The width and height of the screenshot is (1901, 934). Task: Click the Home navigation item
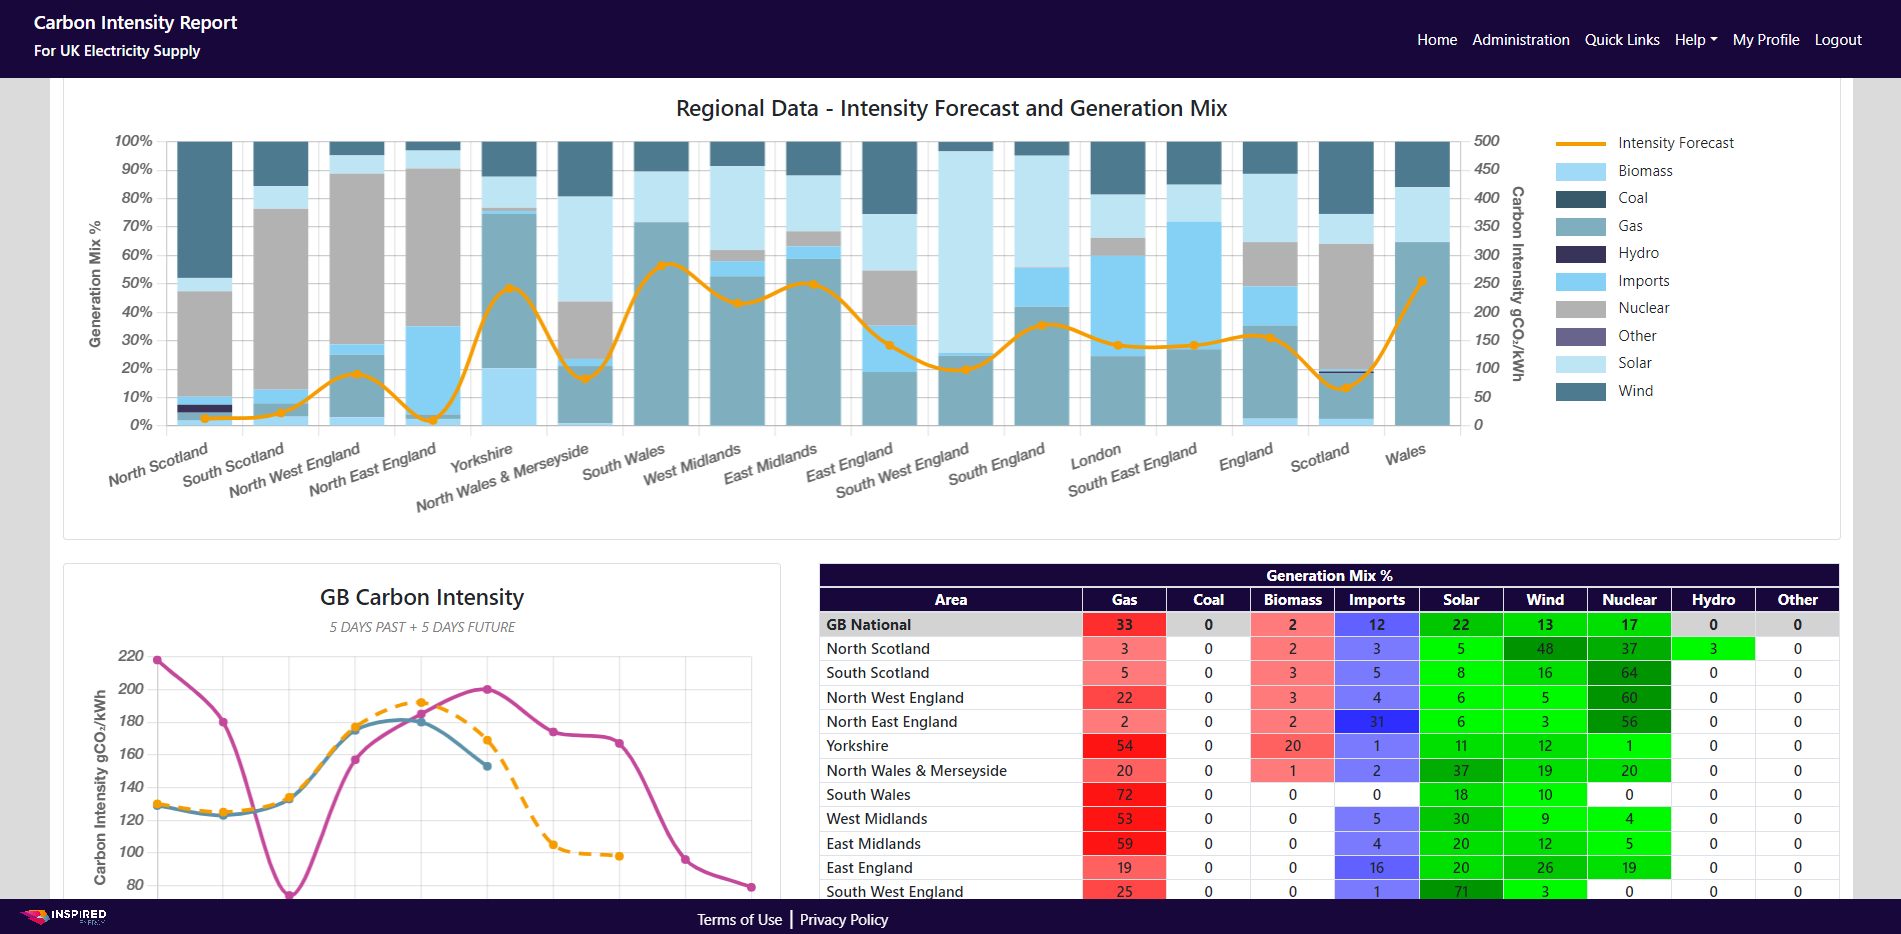1437,39
